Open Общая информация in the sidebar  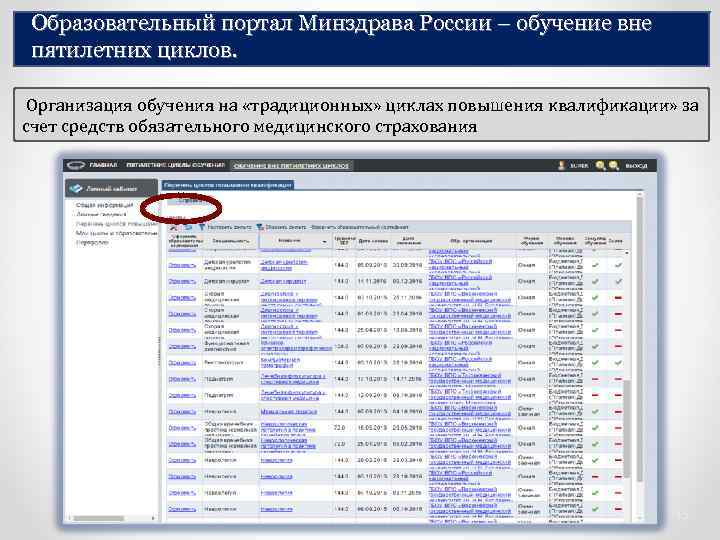(x=104, y=205)
